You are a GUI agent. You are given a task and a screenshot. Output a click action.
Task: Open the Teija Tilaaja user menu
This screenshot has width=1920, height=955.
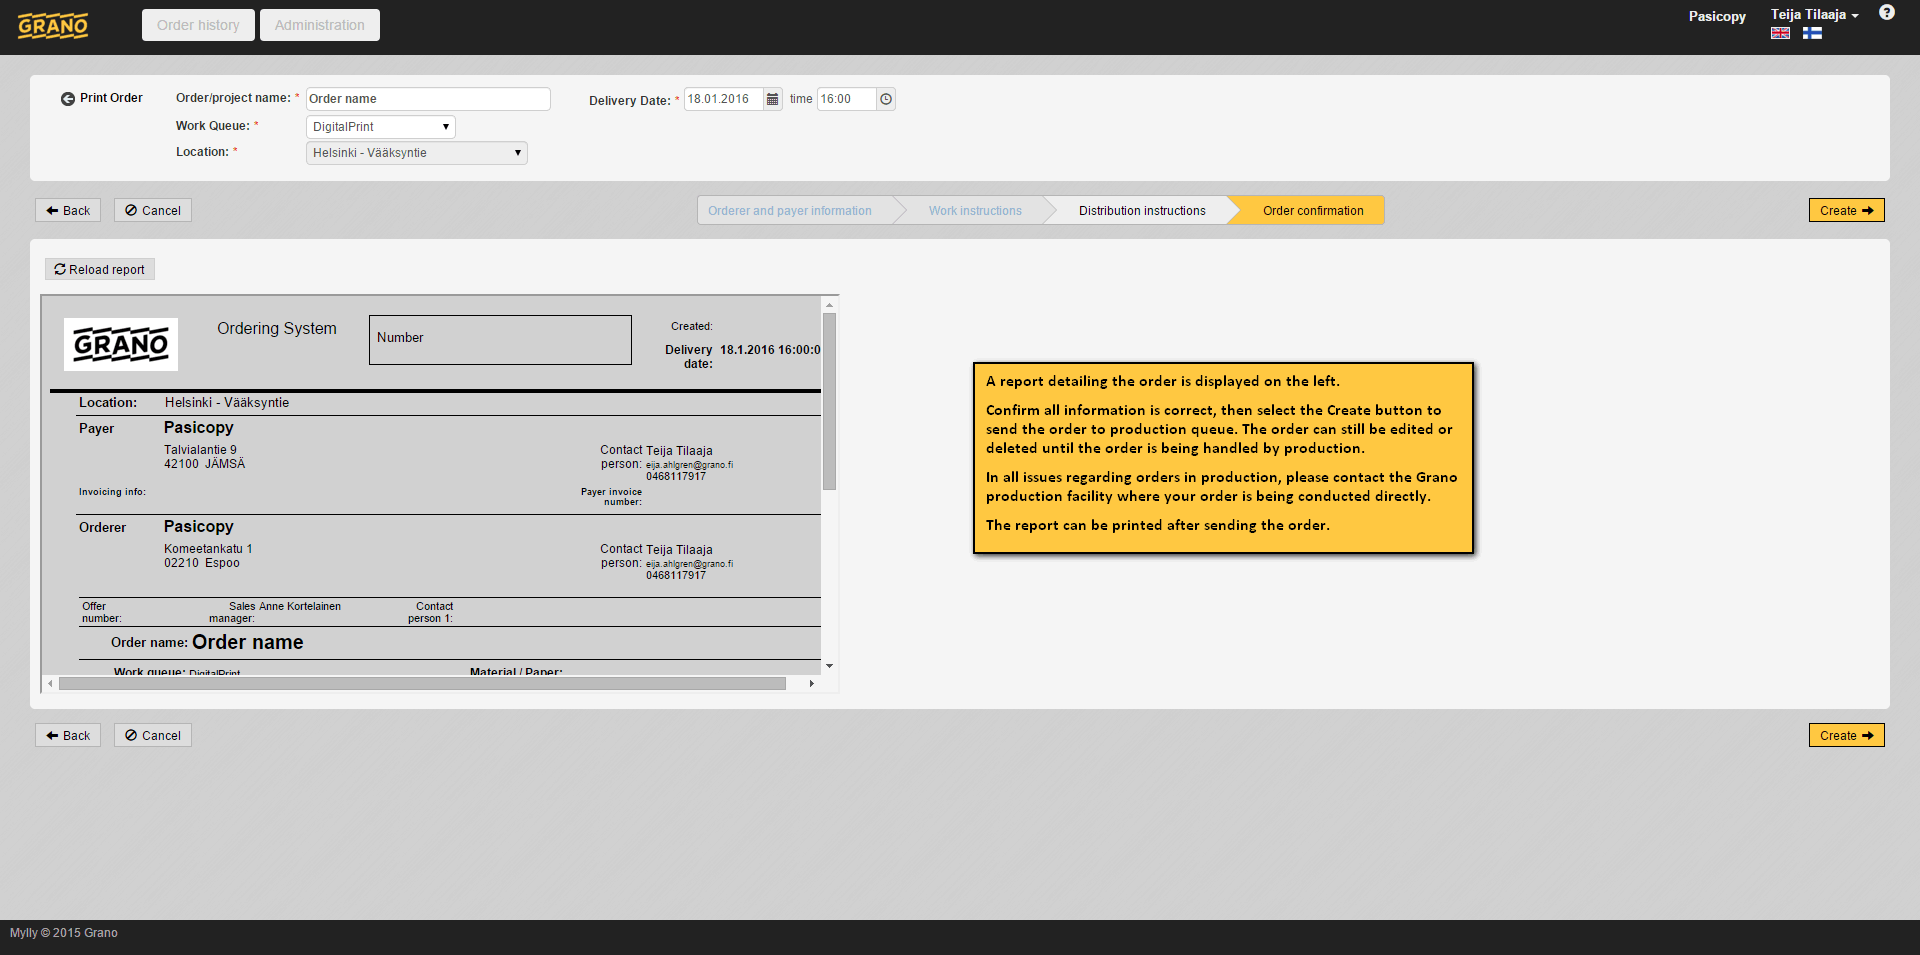point(1814,15)
